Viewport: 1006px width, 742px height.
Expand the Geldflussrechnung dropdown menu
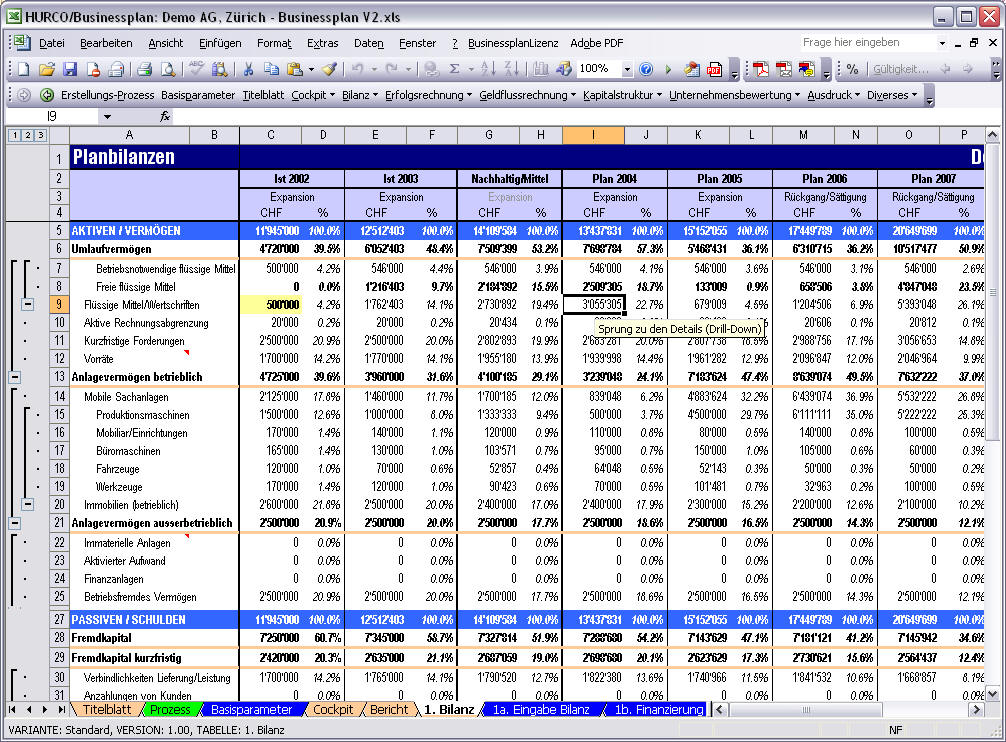[527, 96]
